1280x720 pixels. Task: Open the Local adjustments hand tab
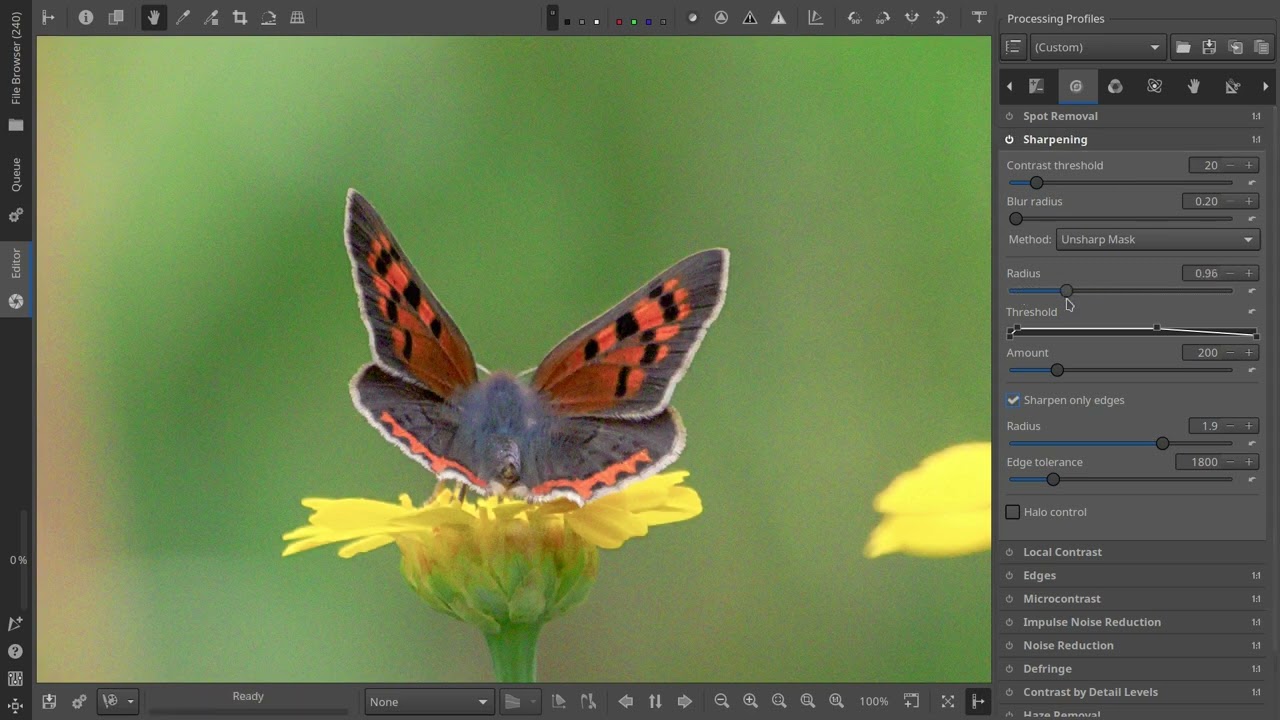pos(1193,86)
